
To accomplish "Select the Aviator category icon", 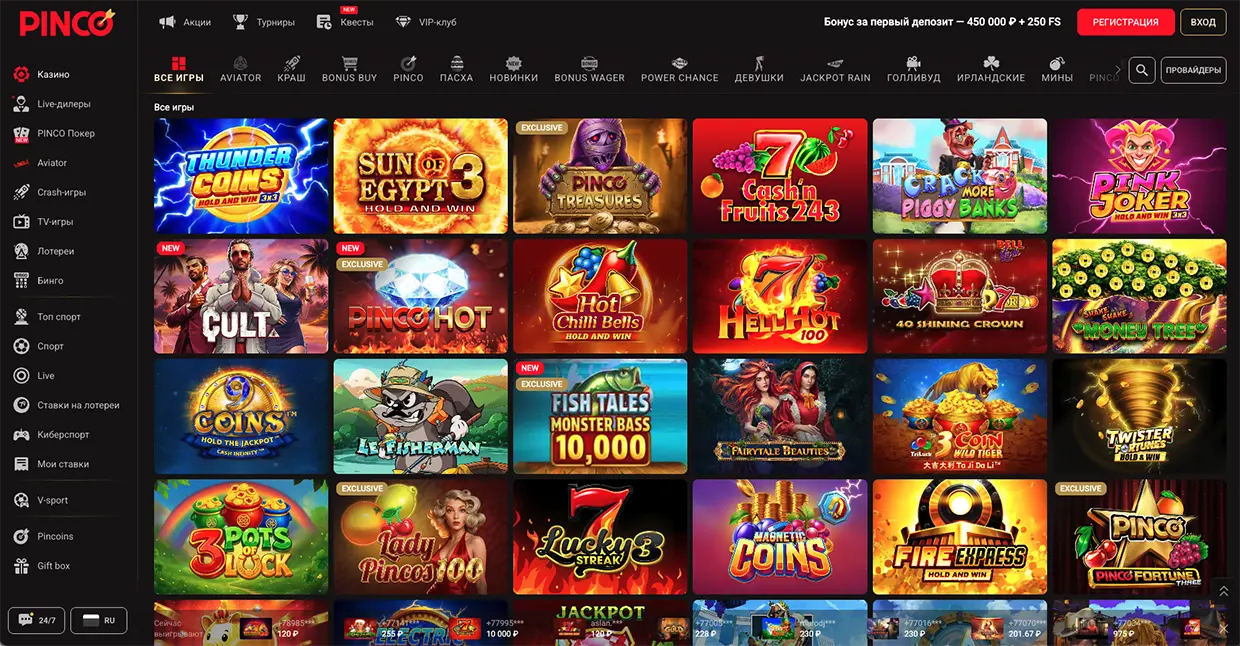I will (240, 63).
